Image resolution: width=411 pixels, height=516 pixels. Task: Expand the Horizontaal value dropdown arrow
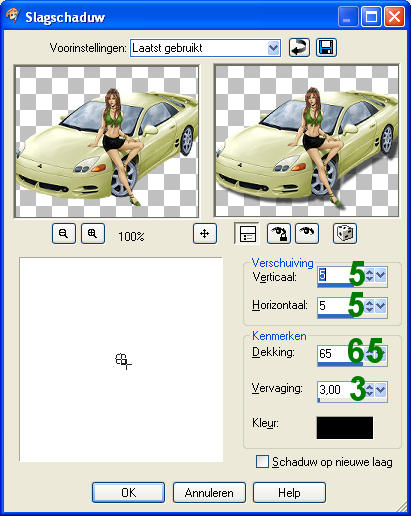tap(380, 305)
